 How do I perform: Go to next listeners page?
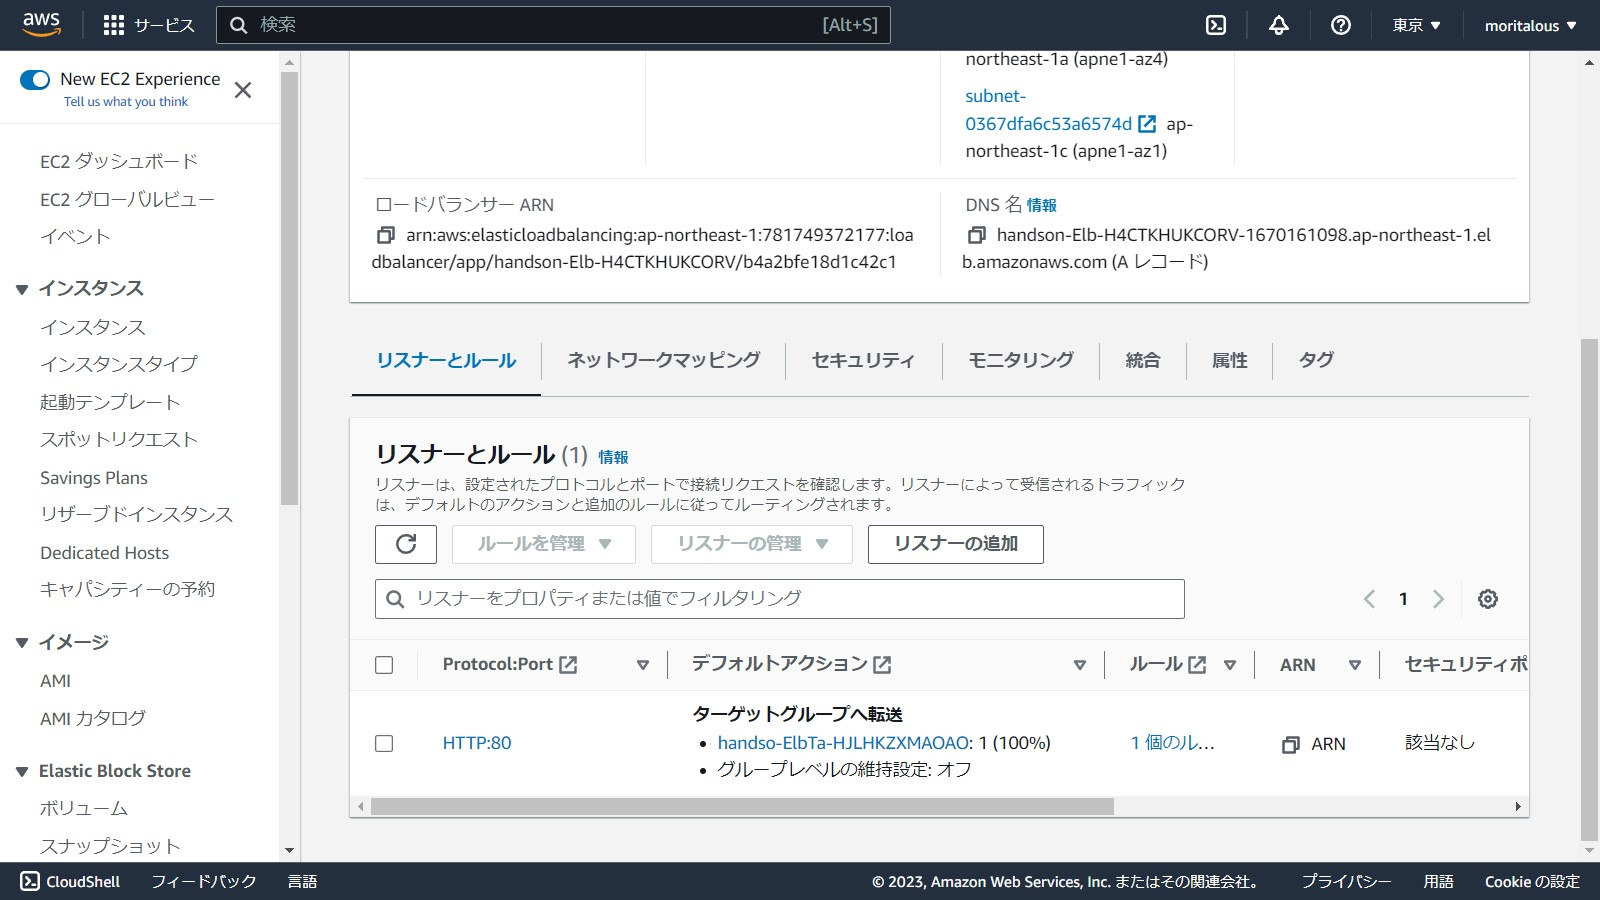point(1438,599)
